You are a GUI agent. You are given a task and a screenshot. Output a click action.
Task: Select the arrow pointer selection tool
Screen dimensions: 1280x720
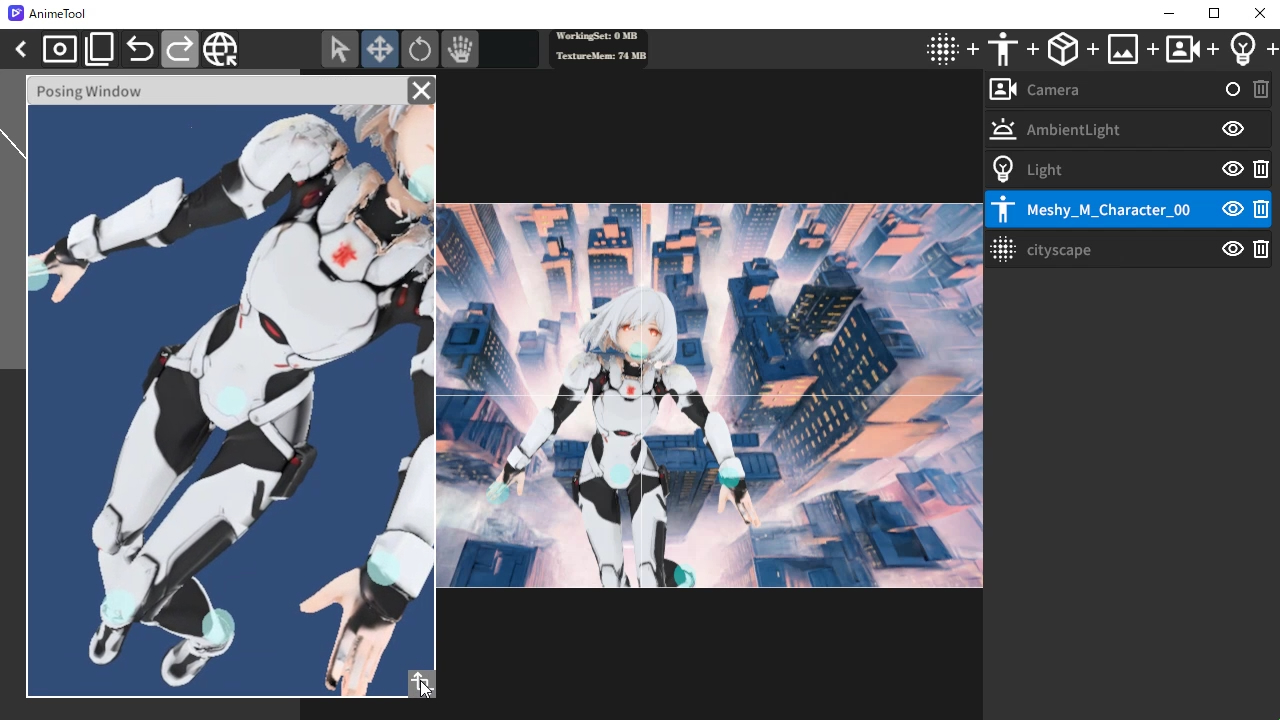(x=339, y=49)
